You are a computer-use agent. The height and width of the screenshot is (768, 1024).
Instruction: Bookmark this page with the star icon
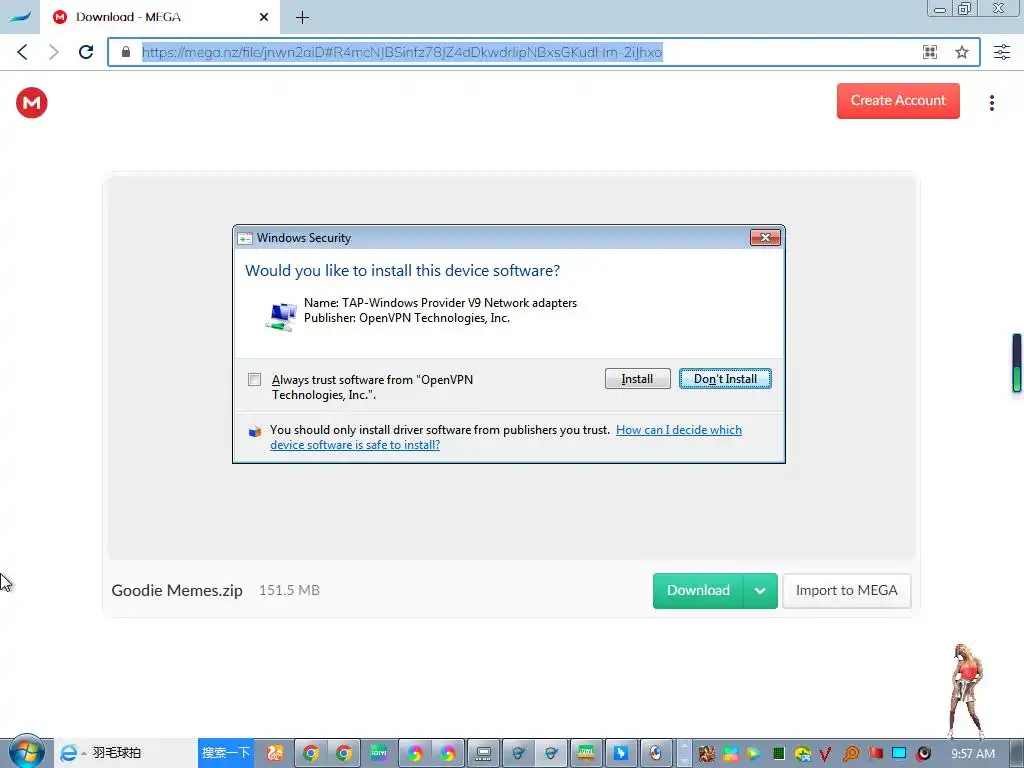pos(962,52)
